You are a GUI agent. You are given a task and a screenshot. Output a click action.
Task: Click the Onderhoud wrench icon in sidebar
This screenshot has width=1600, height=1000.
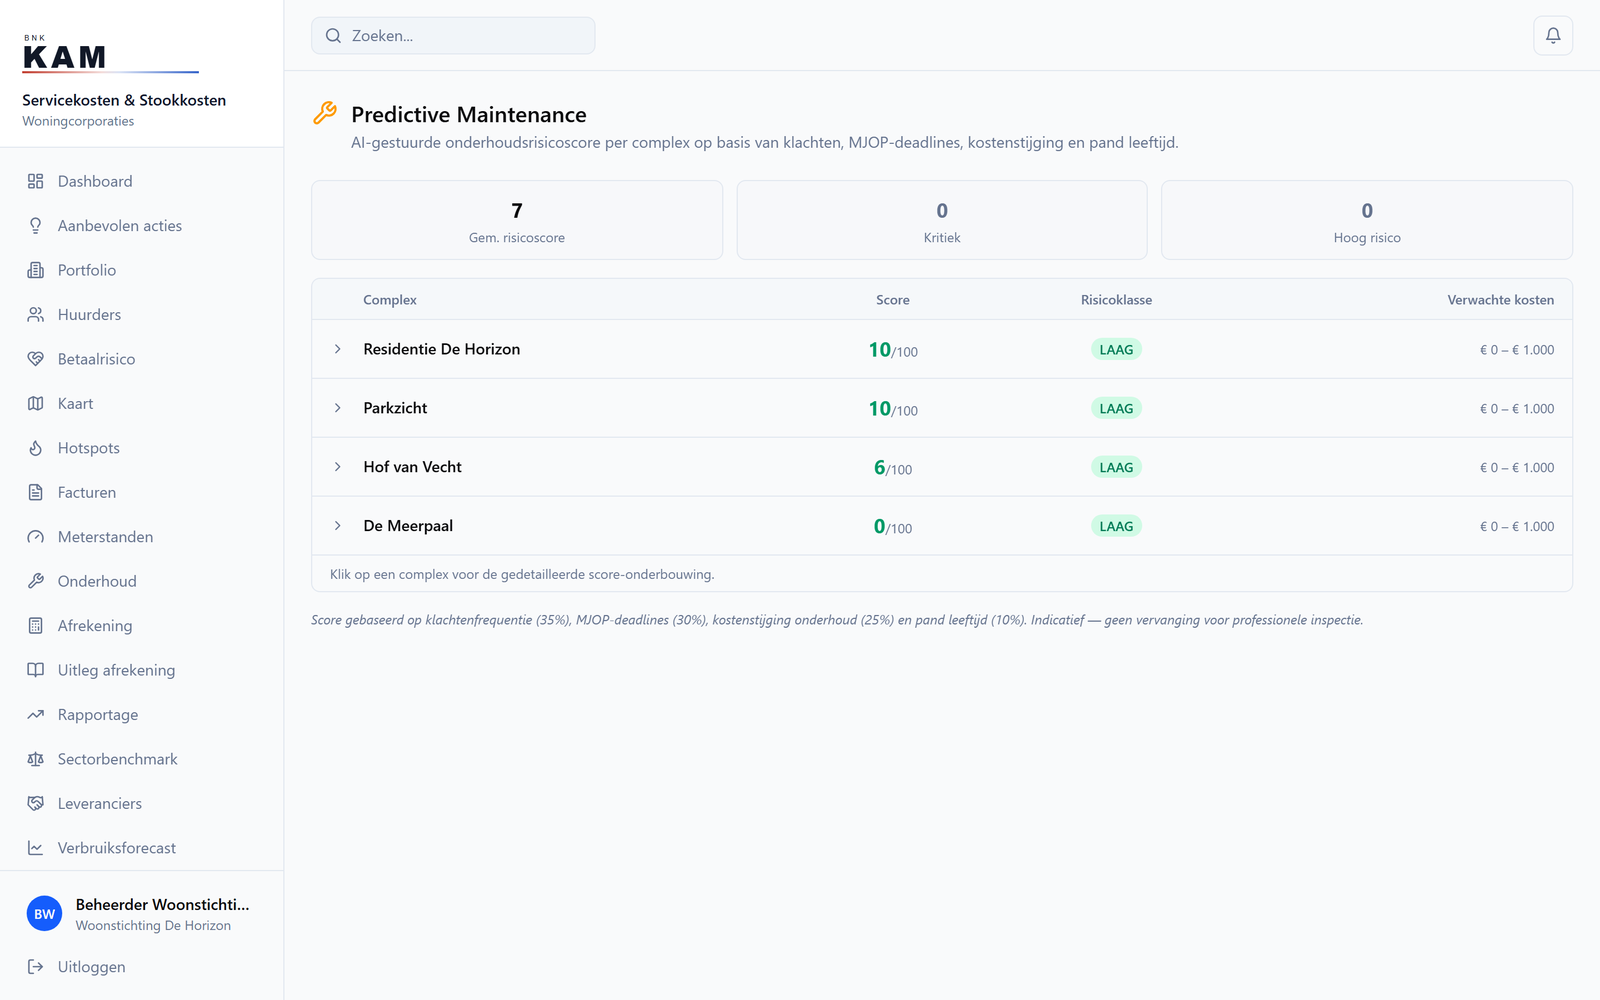tap(36, 581)
